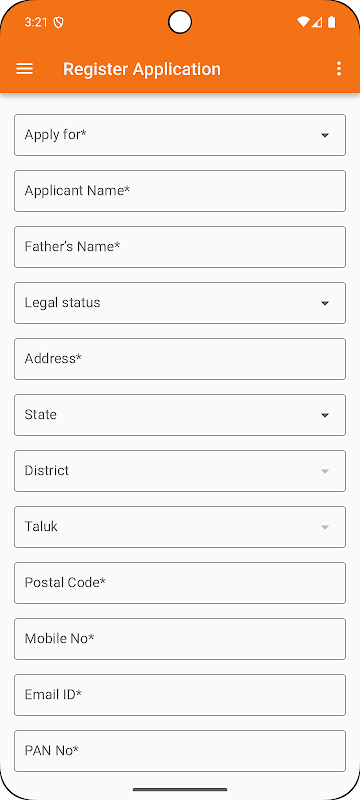Open the Taluk dropdown

pos(180,527)
